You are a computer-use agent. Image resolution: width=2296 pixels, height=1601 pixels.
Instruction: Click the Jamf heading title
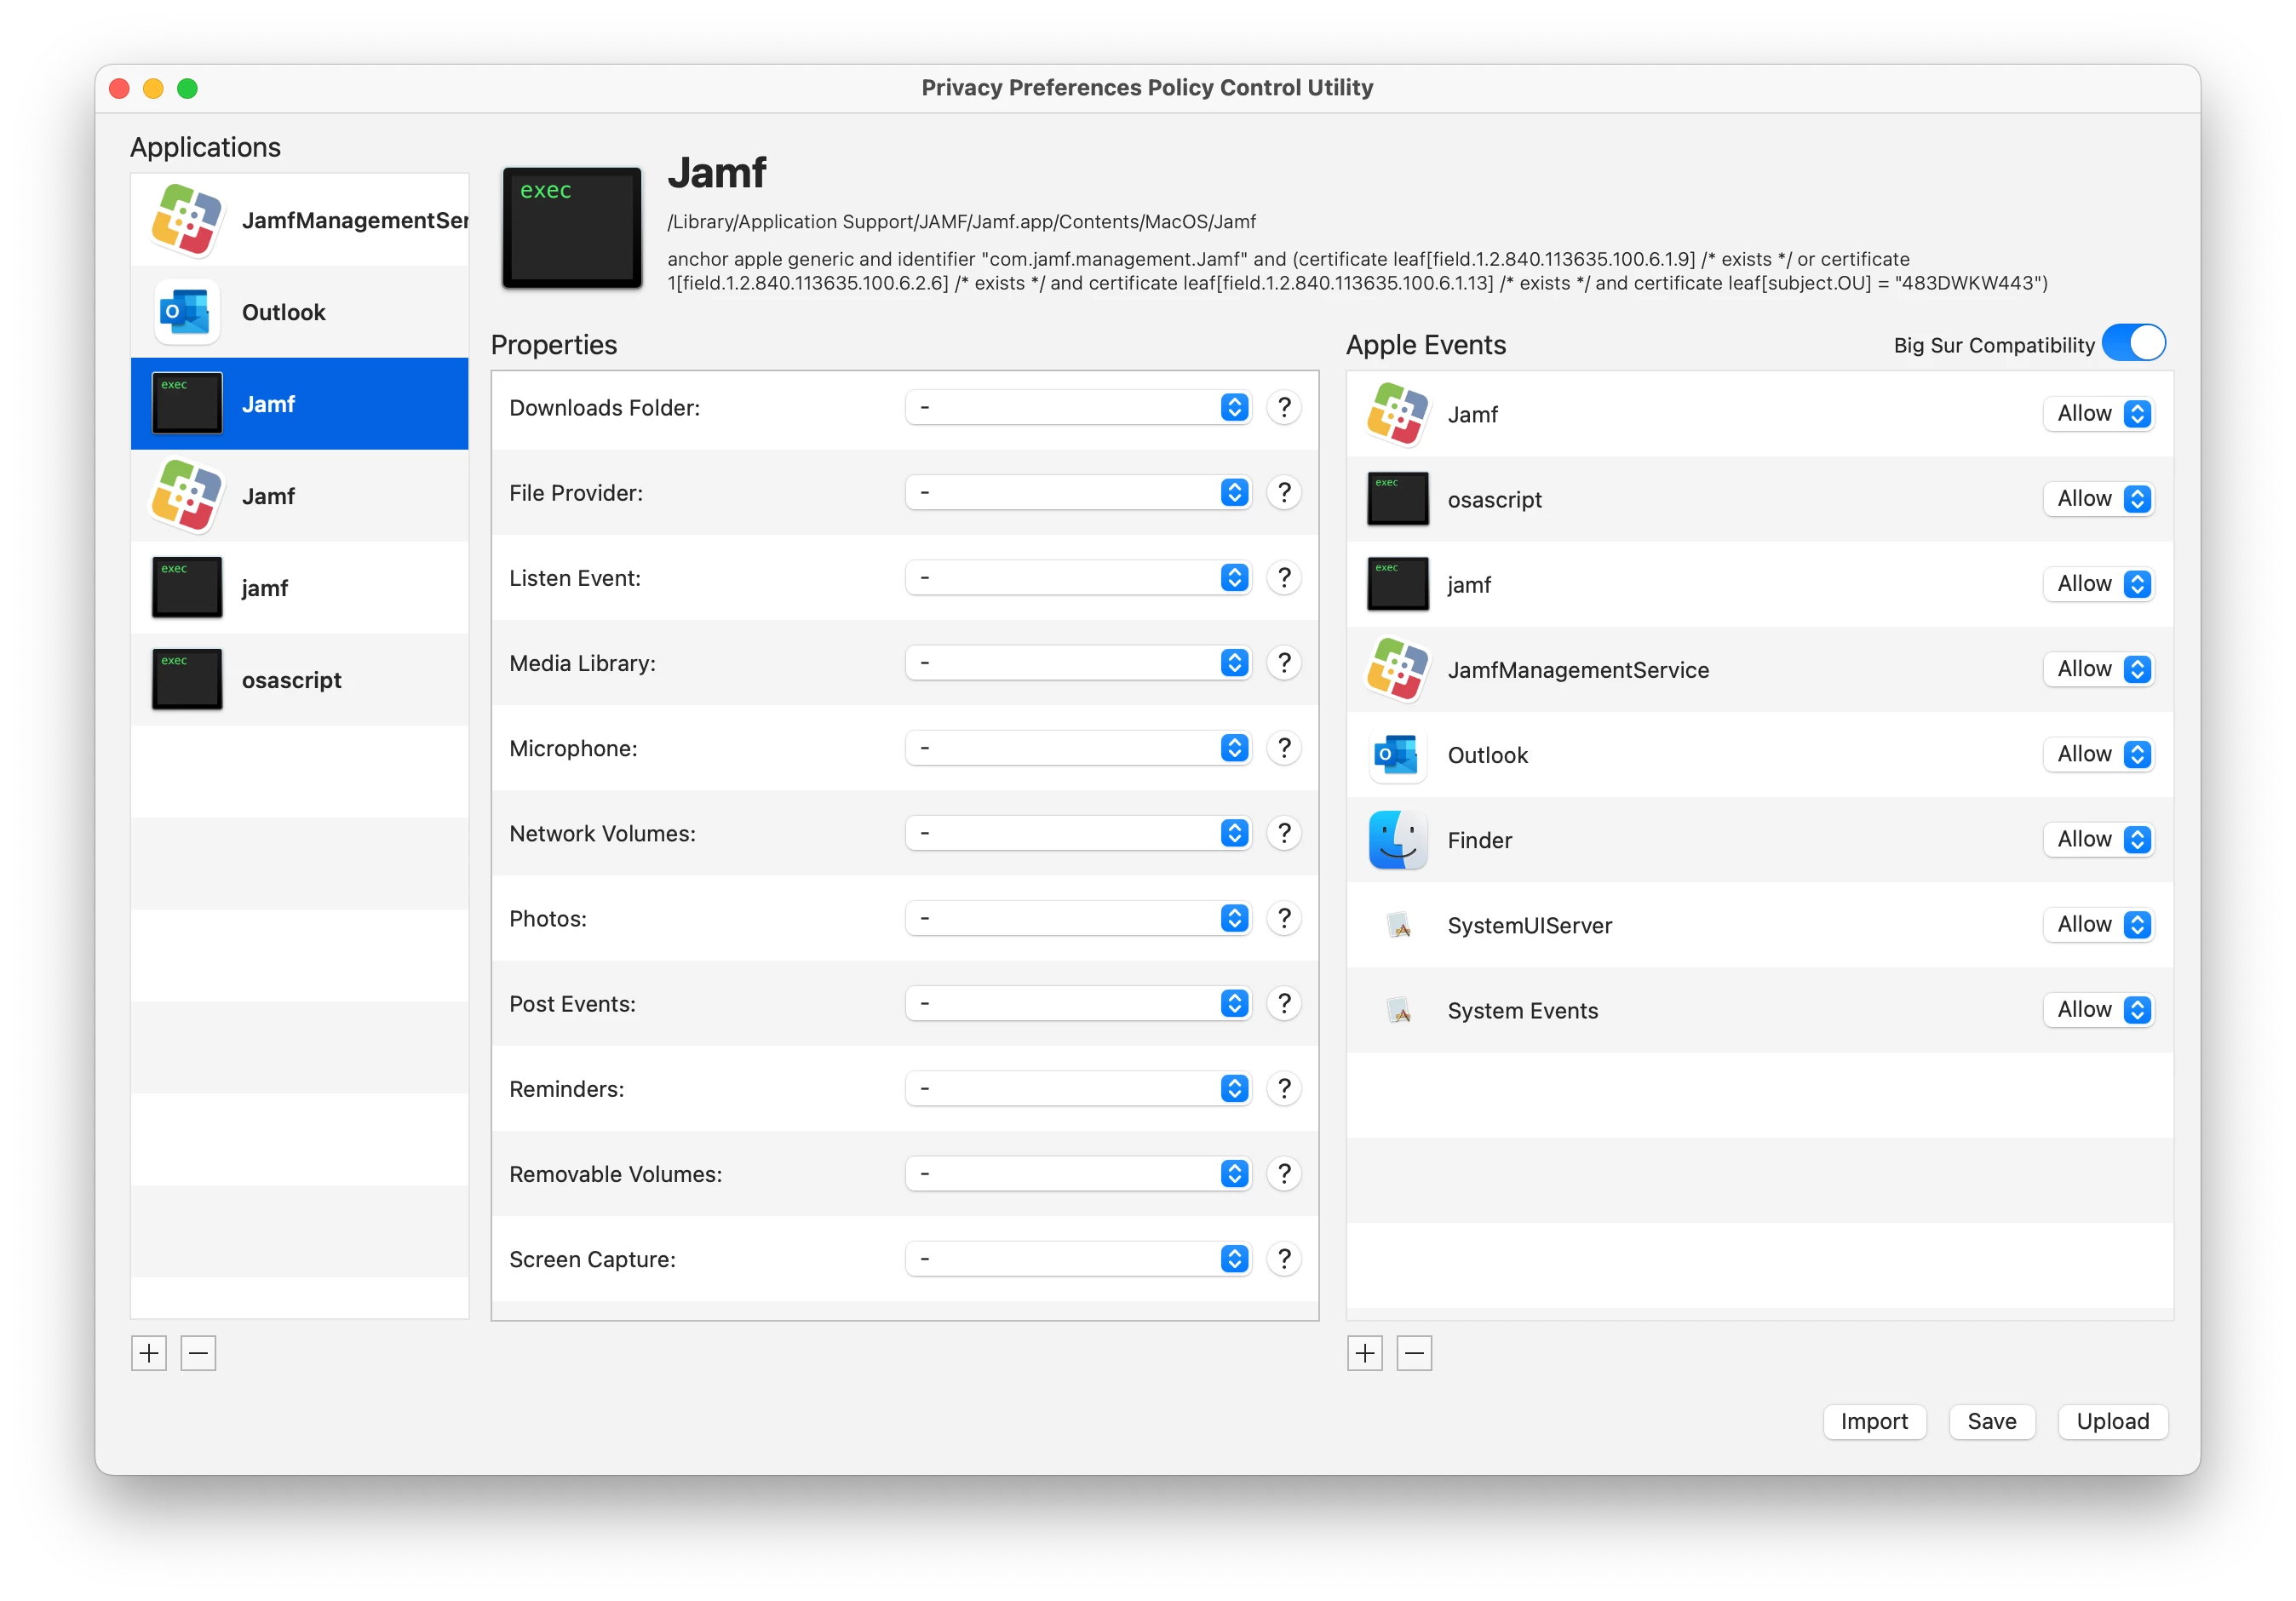(x=717, y=173)
